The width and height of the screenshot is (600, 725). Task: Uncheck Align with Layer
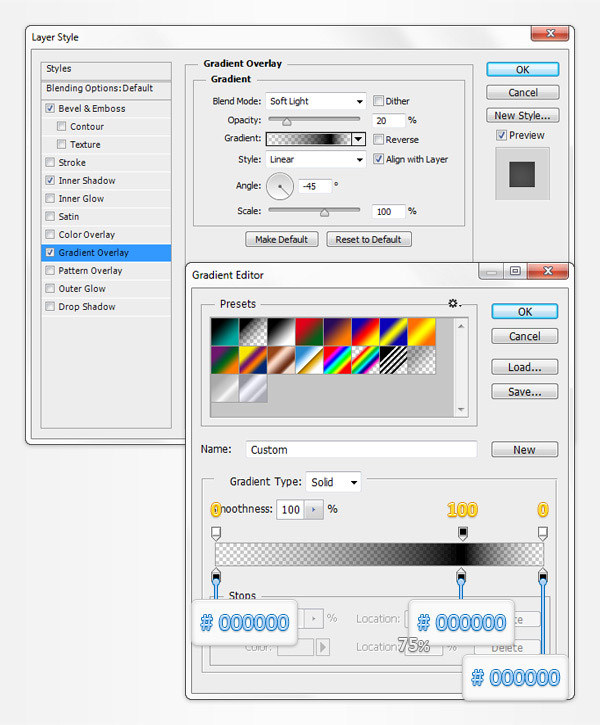379,159
